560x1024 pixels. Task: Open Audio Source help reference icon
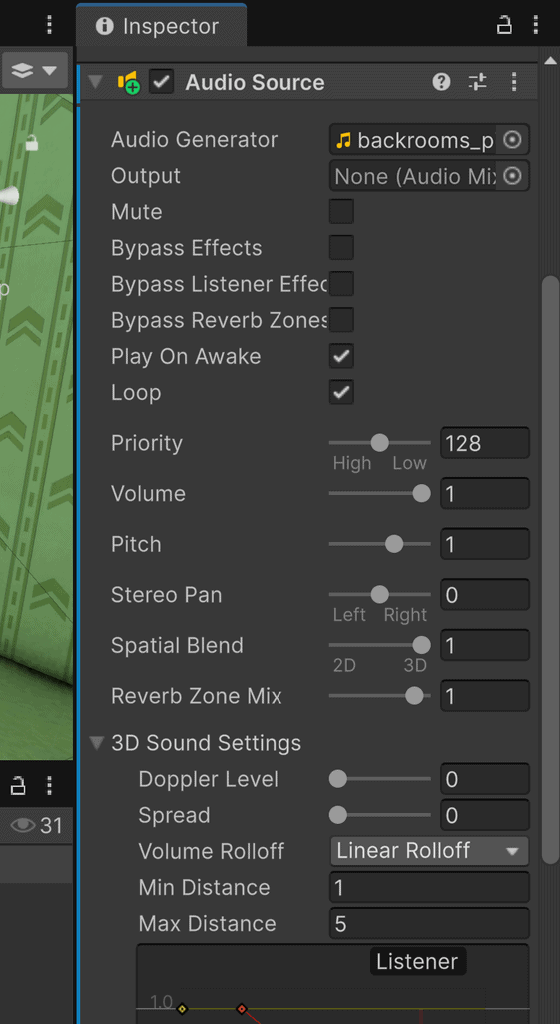(x=441, y=82)
